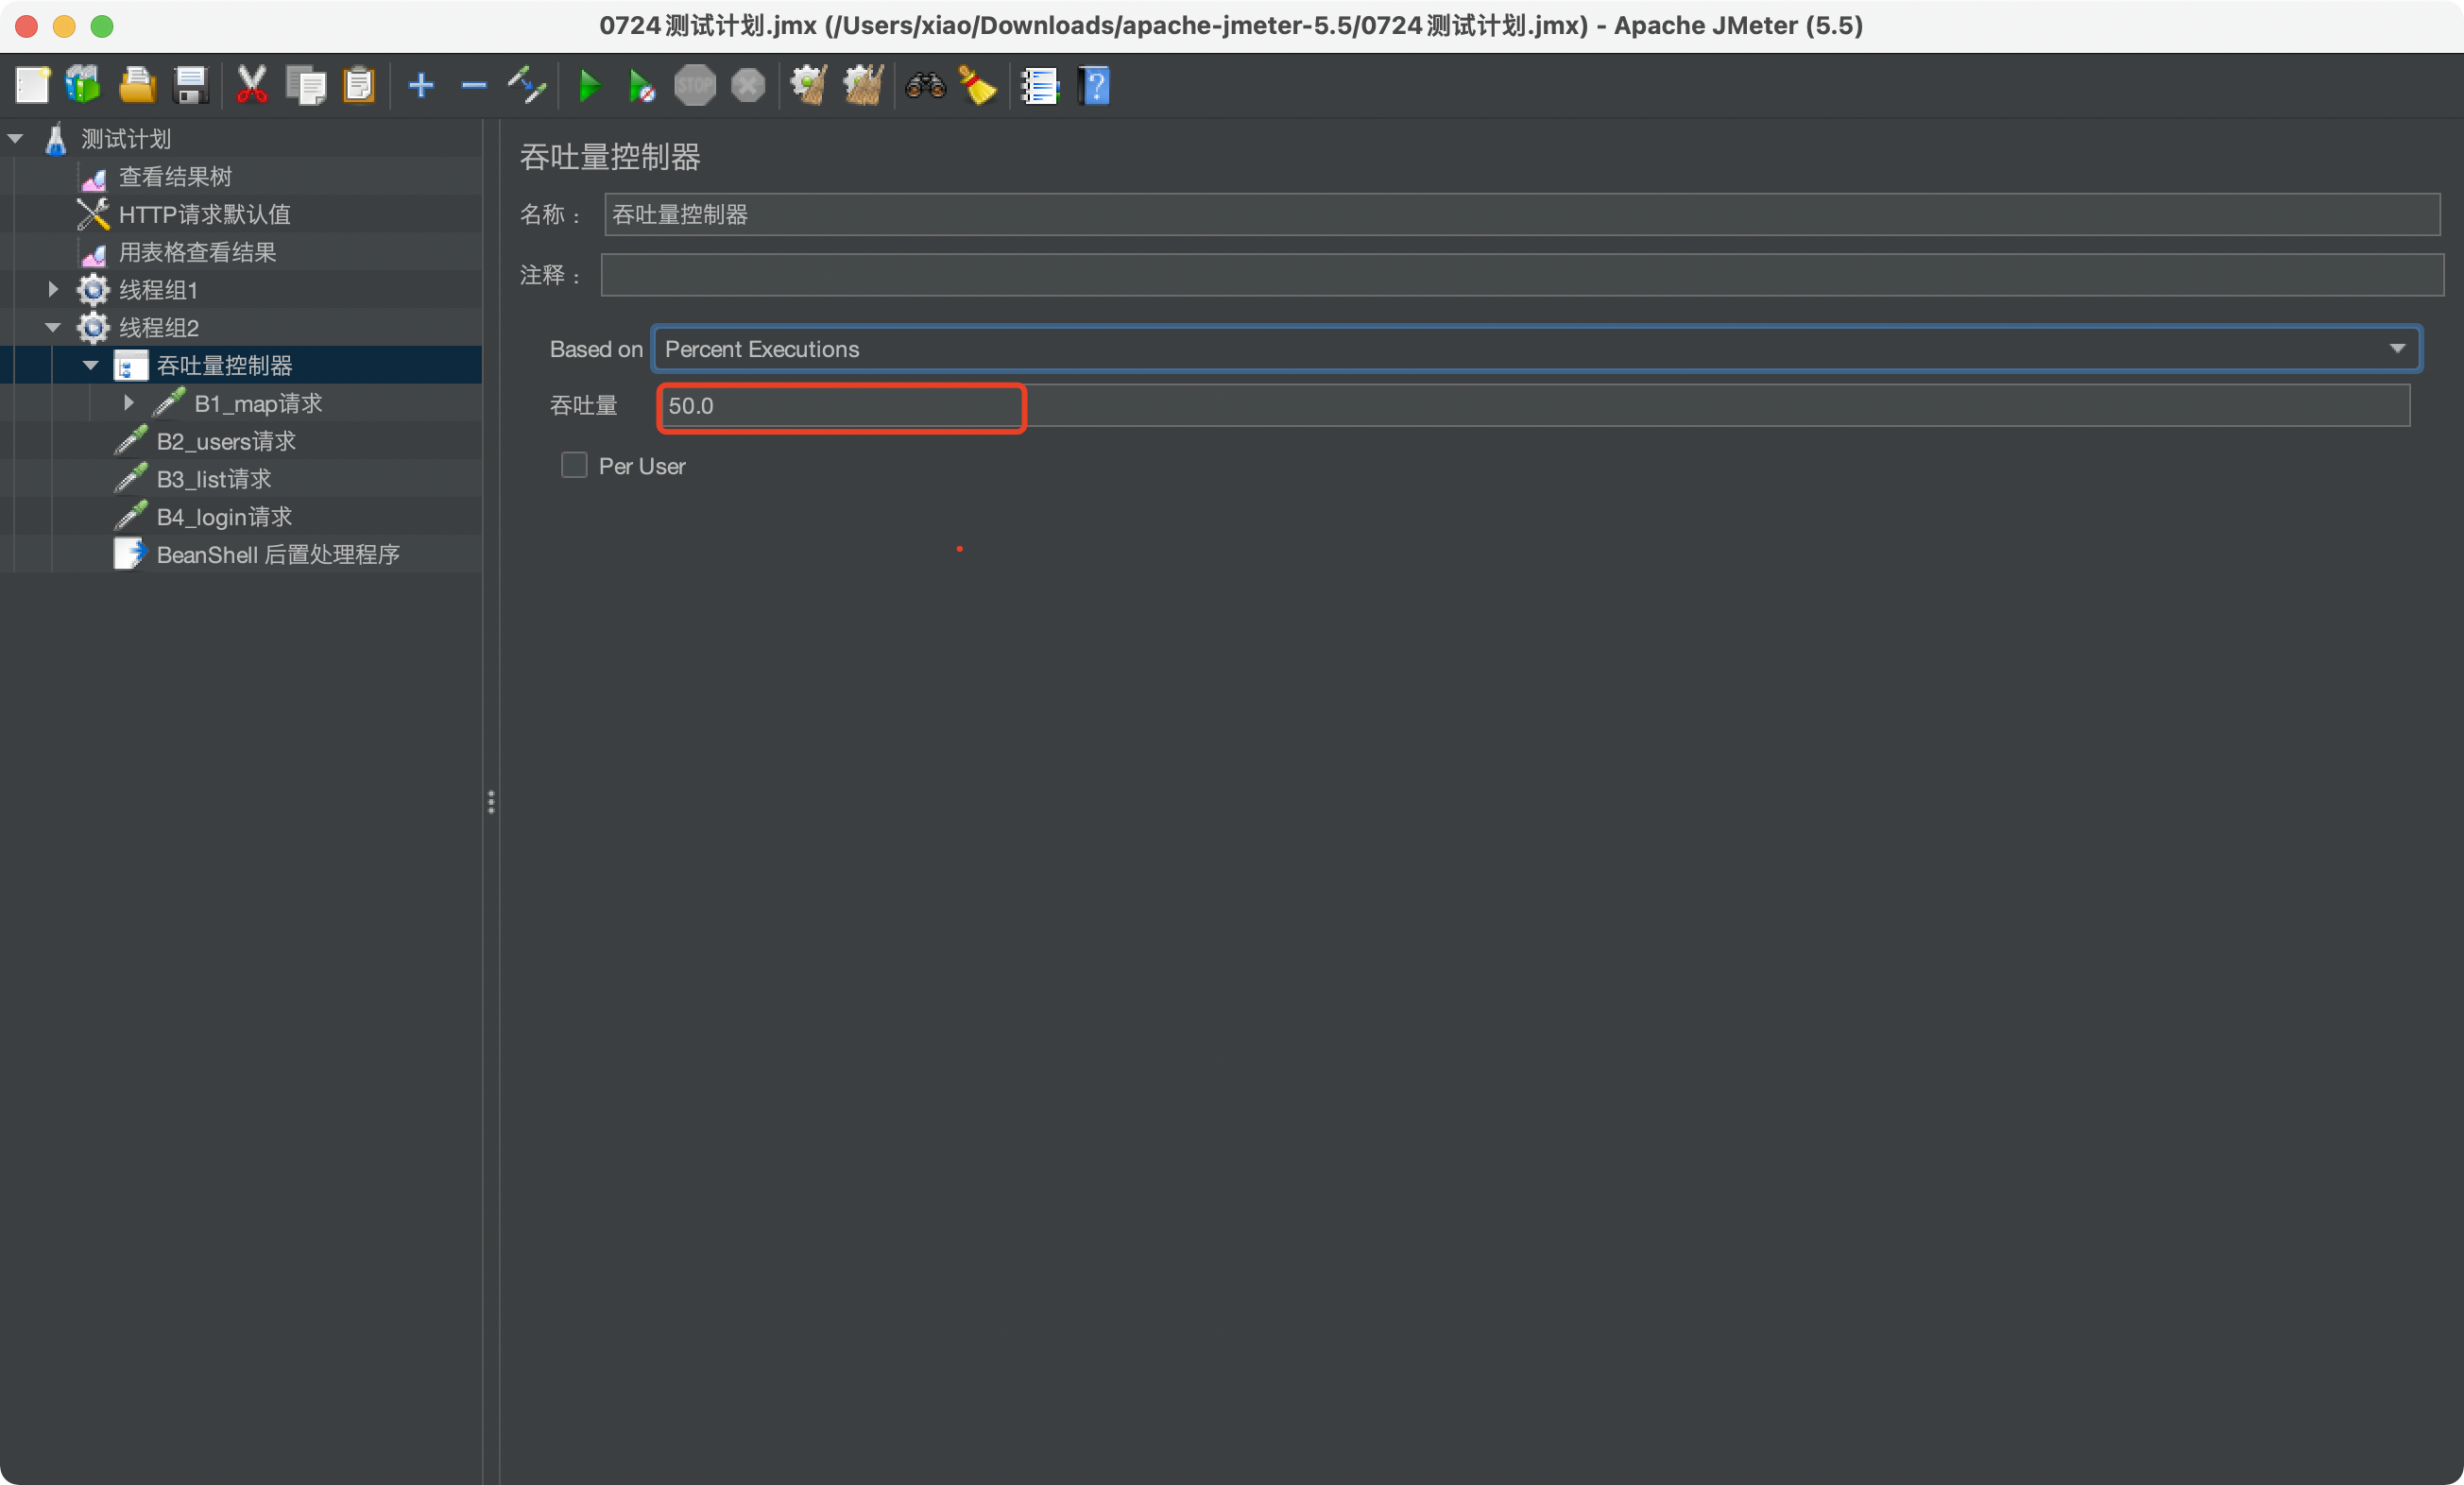The image size is (2464, 1485).
Task: Click the Clear All broom icons button
Action: [863, 86]
